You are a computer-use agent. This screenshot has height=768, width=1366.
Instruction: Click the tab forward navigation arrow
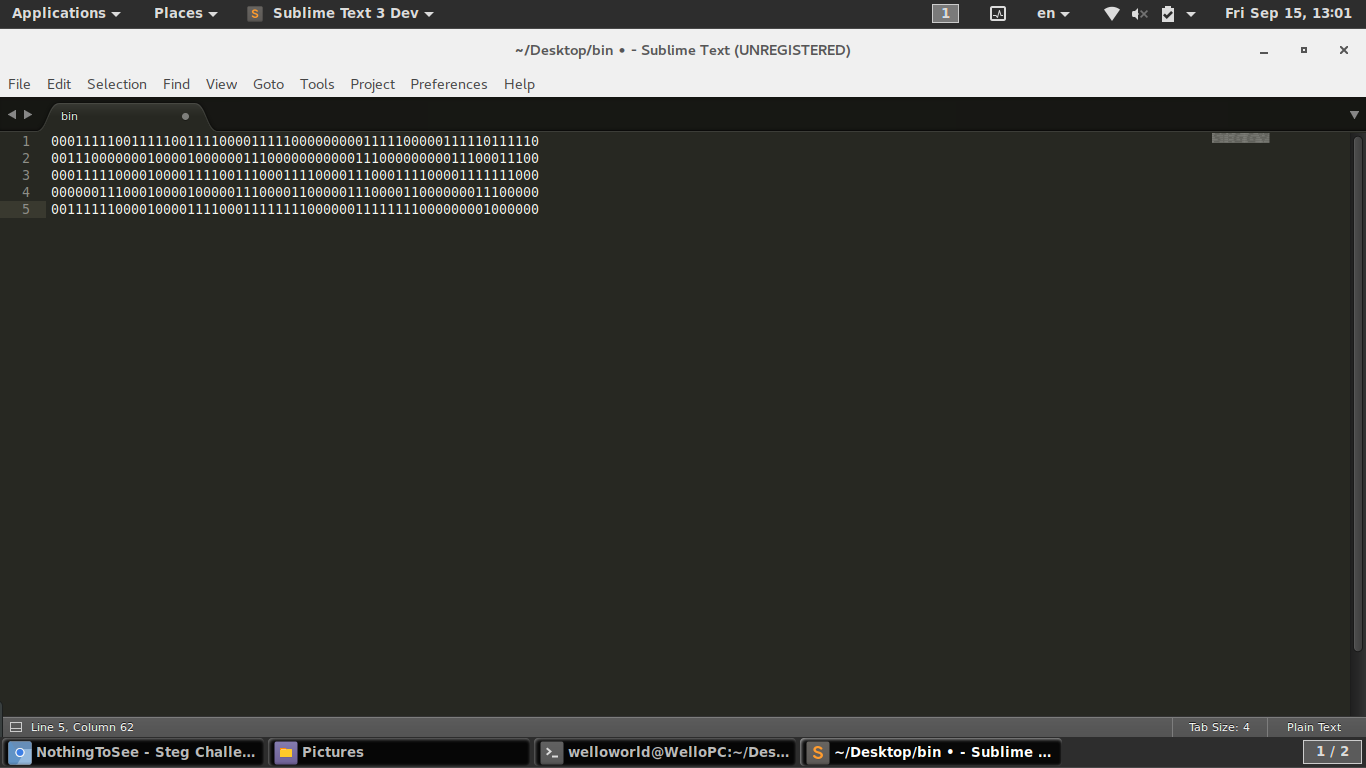[28, 115]
